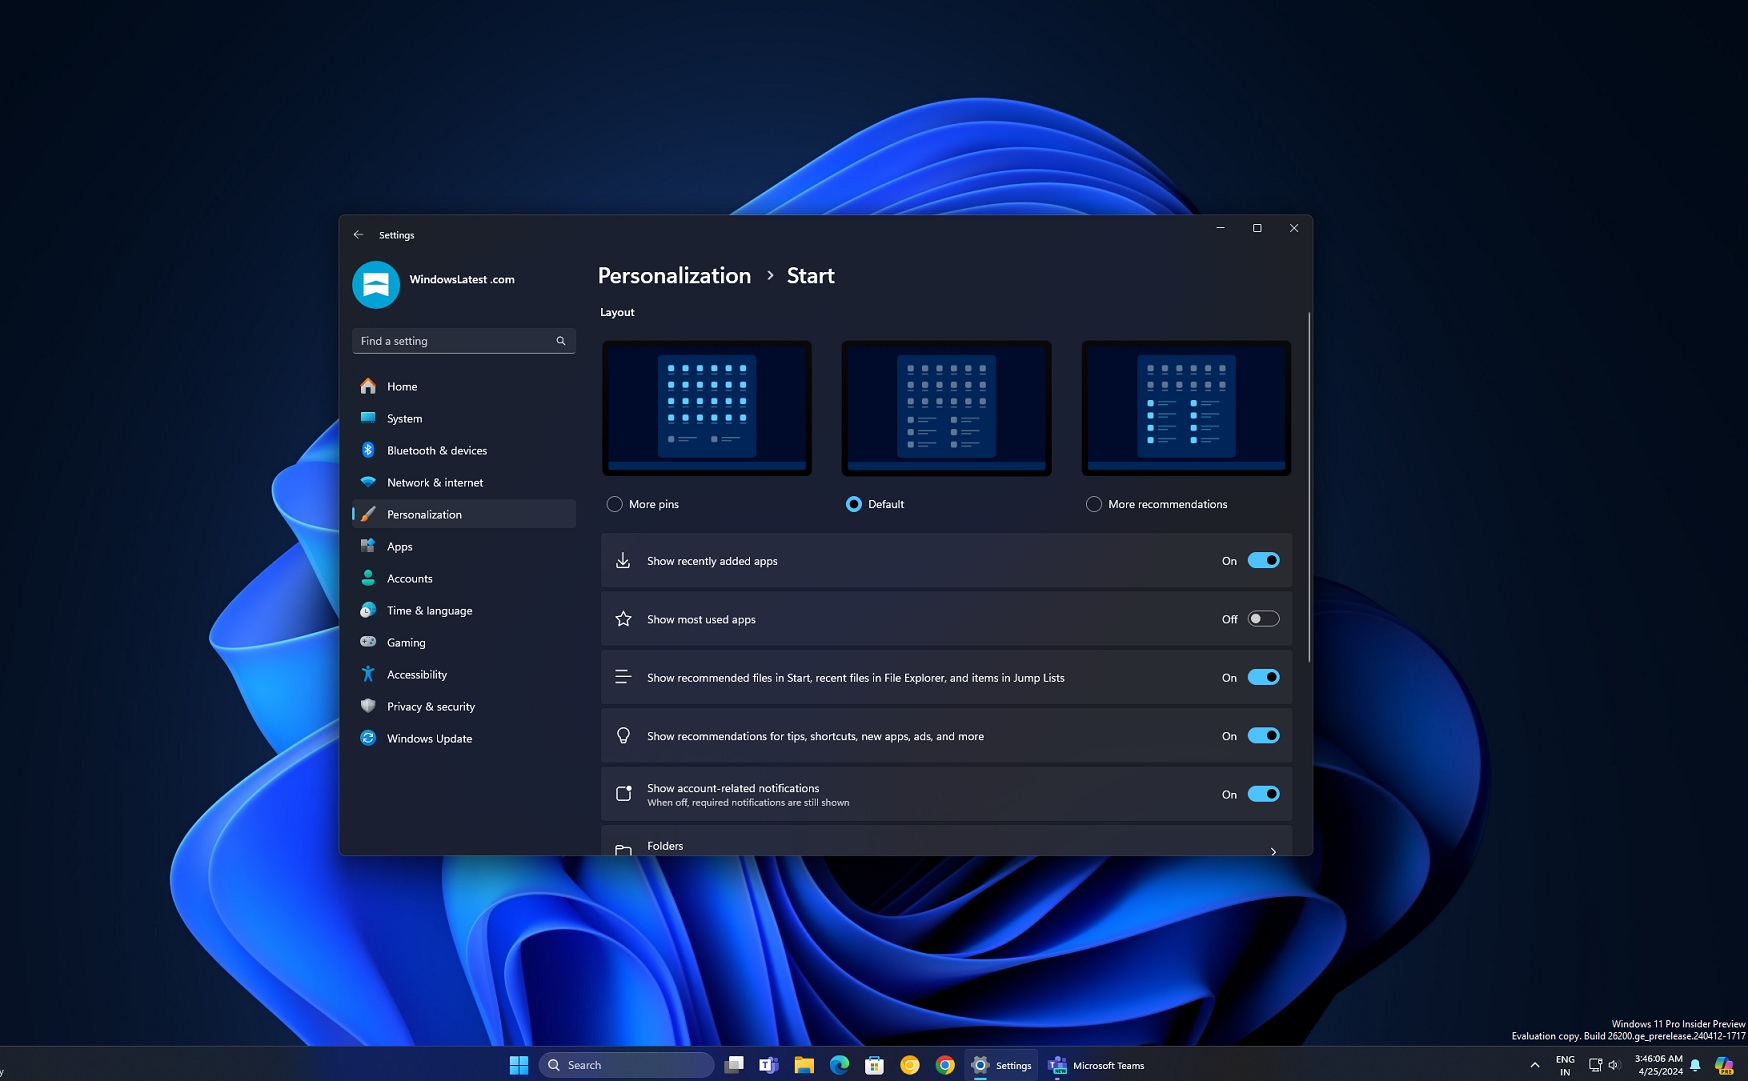Open the Home settings page
The width and height of the screenshot is (1748, 1081).
[464, 386]
